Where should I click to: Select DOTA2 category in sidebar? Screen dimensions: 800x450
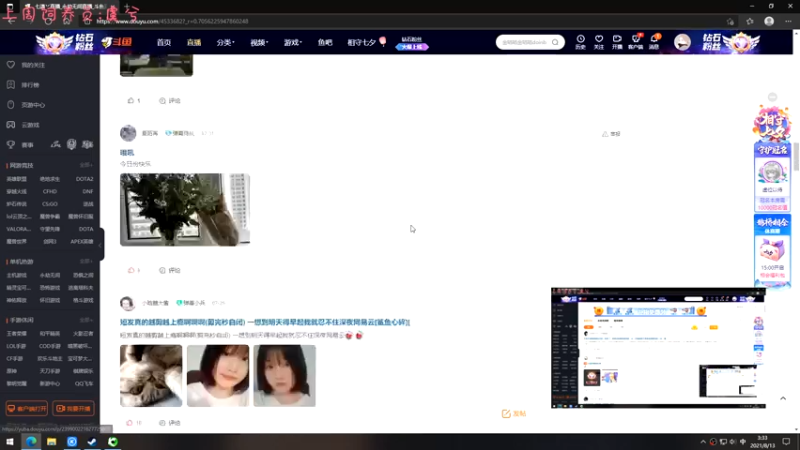pos(84,179)
